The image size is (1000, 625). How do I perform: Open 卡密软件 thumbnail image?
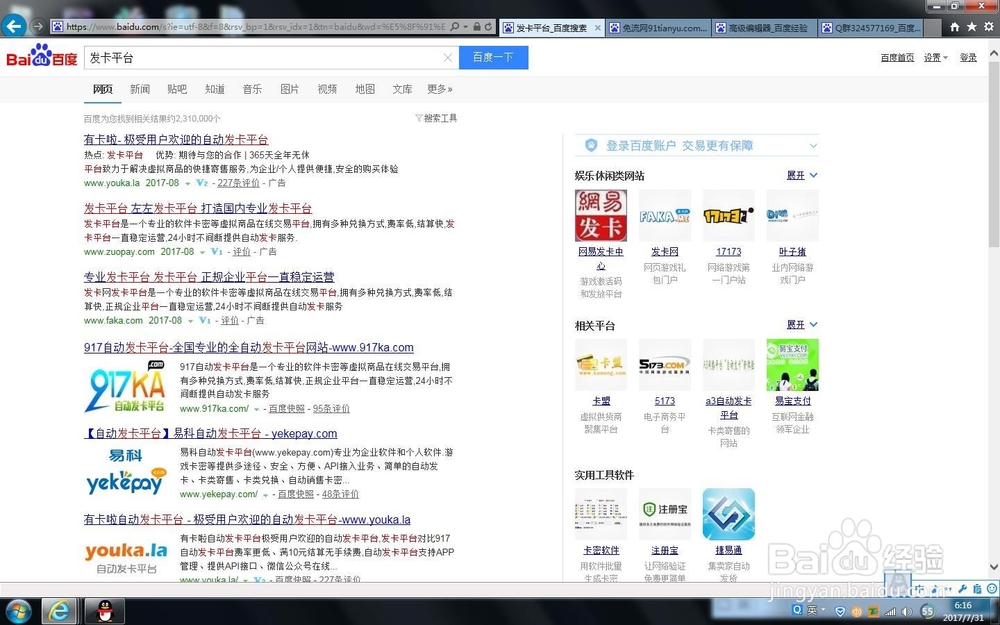(x=601, y=514)
